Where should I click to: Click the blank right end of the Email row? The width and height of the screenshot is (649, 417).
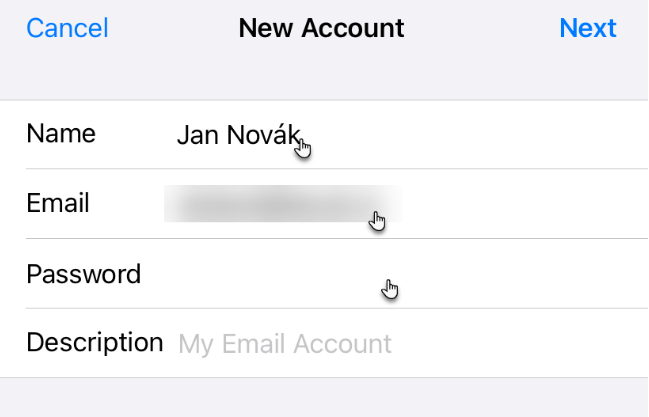(x=524, y=204)
